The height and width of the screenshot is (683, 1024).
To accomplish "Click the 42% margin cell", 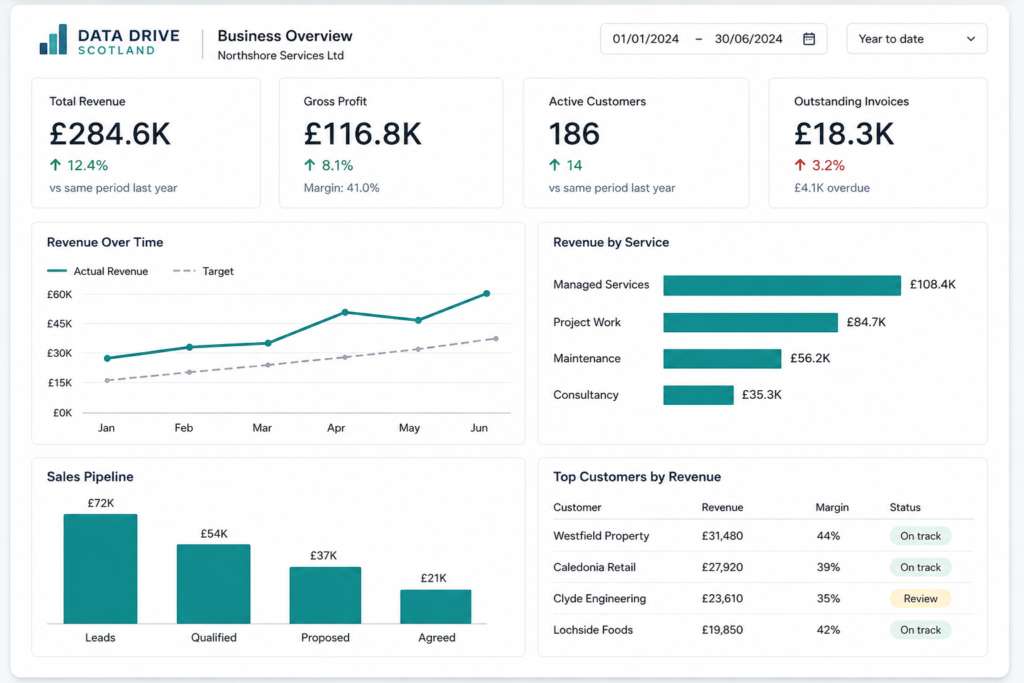I will pos(828,630).
